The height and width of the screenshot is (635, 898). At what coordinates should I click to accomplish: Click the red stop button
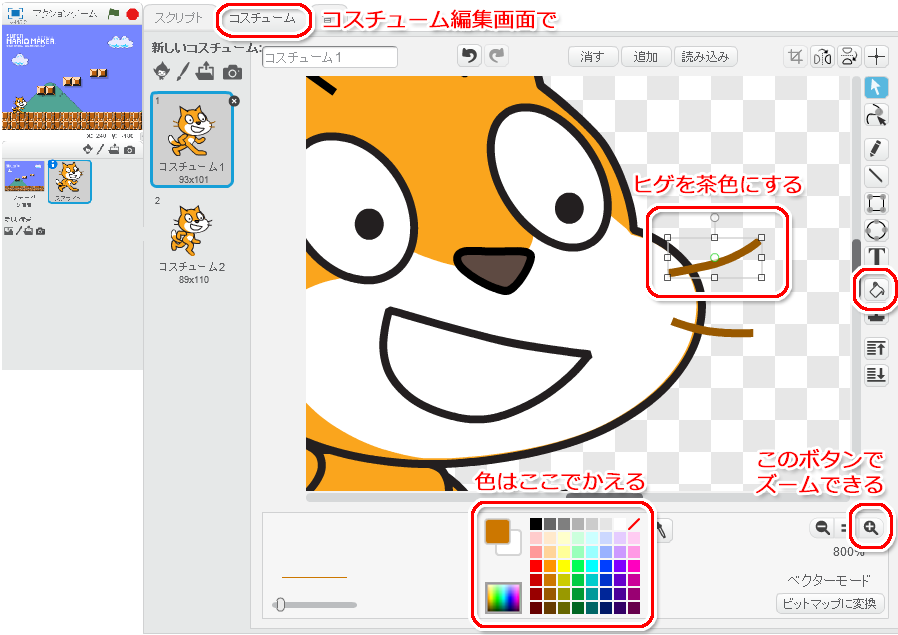(132, 14)
